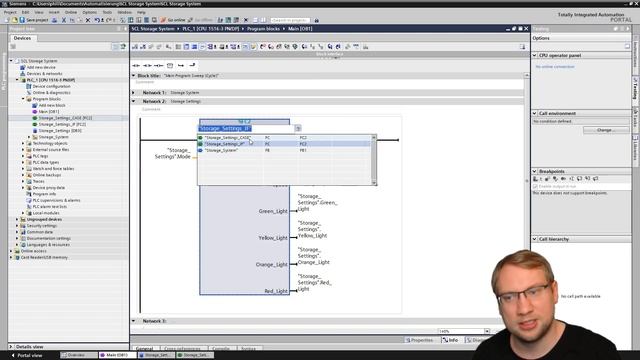Open the Insert menu
Image resolution: width=640 pixels, height=360 pixels.
[x=54, y=12]
